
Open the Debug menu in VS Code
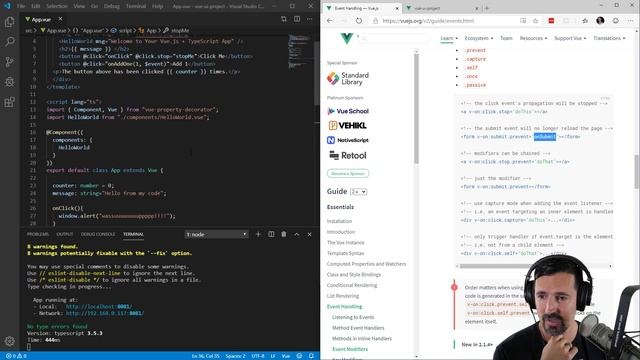(111, 6)
